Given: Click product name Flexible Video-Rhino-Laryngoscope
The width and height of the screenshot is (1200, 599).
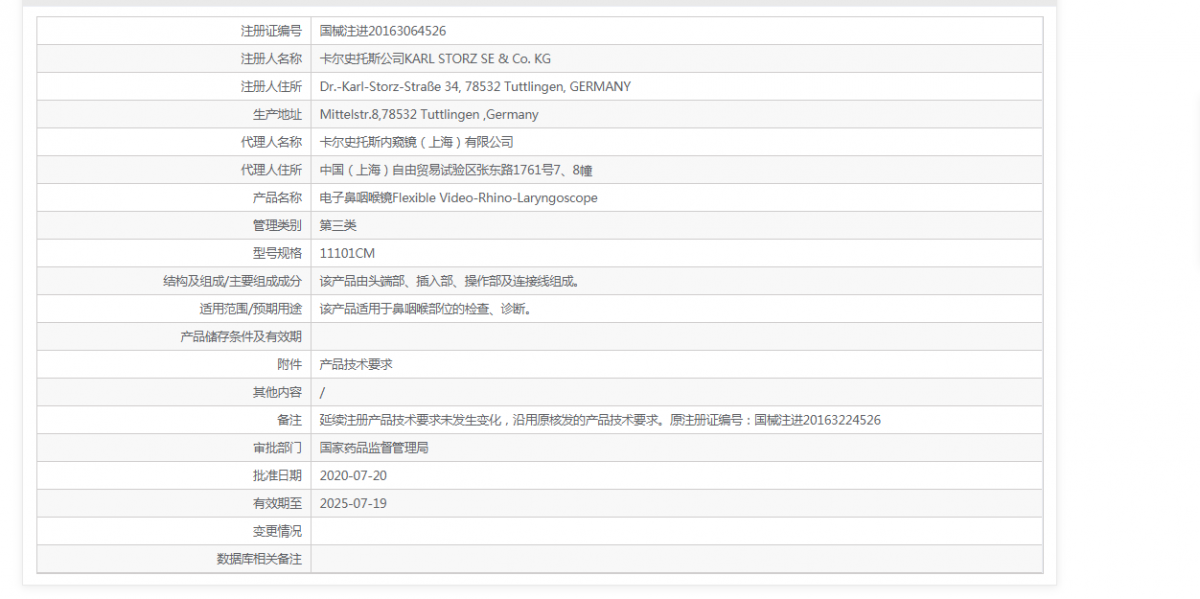Looking at the screenshot, I should 457,197.
